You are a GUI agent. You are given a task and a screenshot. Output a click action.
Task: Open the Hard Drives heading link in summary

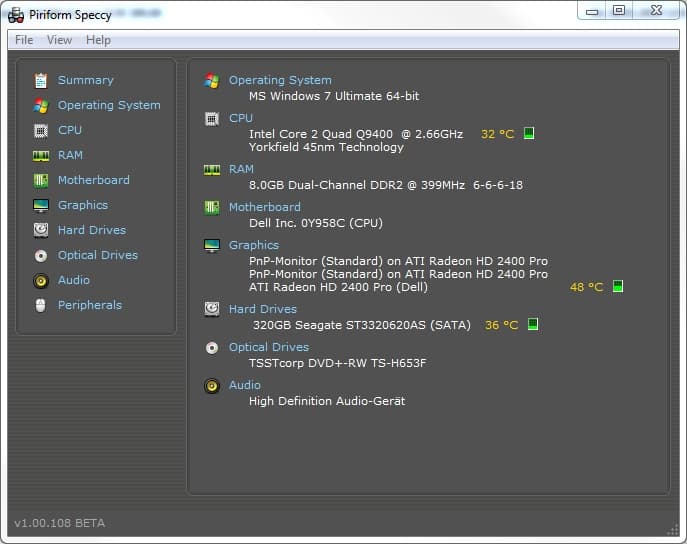point(263,309)
